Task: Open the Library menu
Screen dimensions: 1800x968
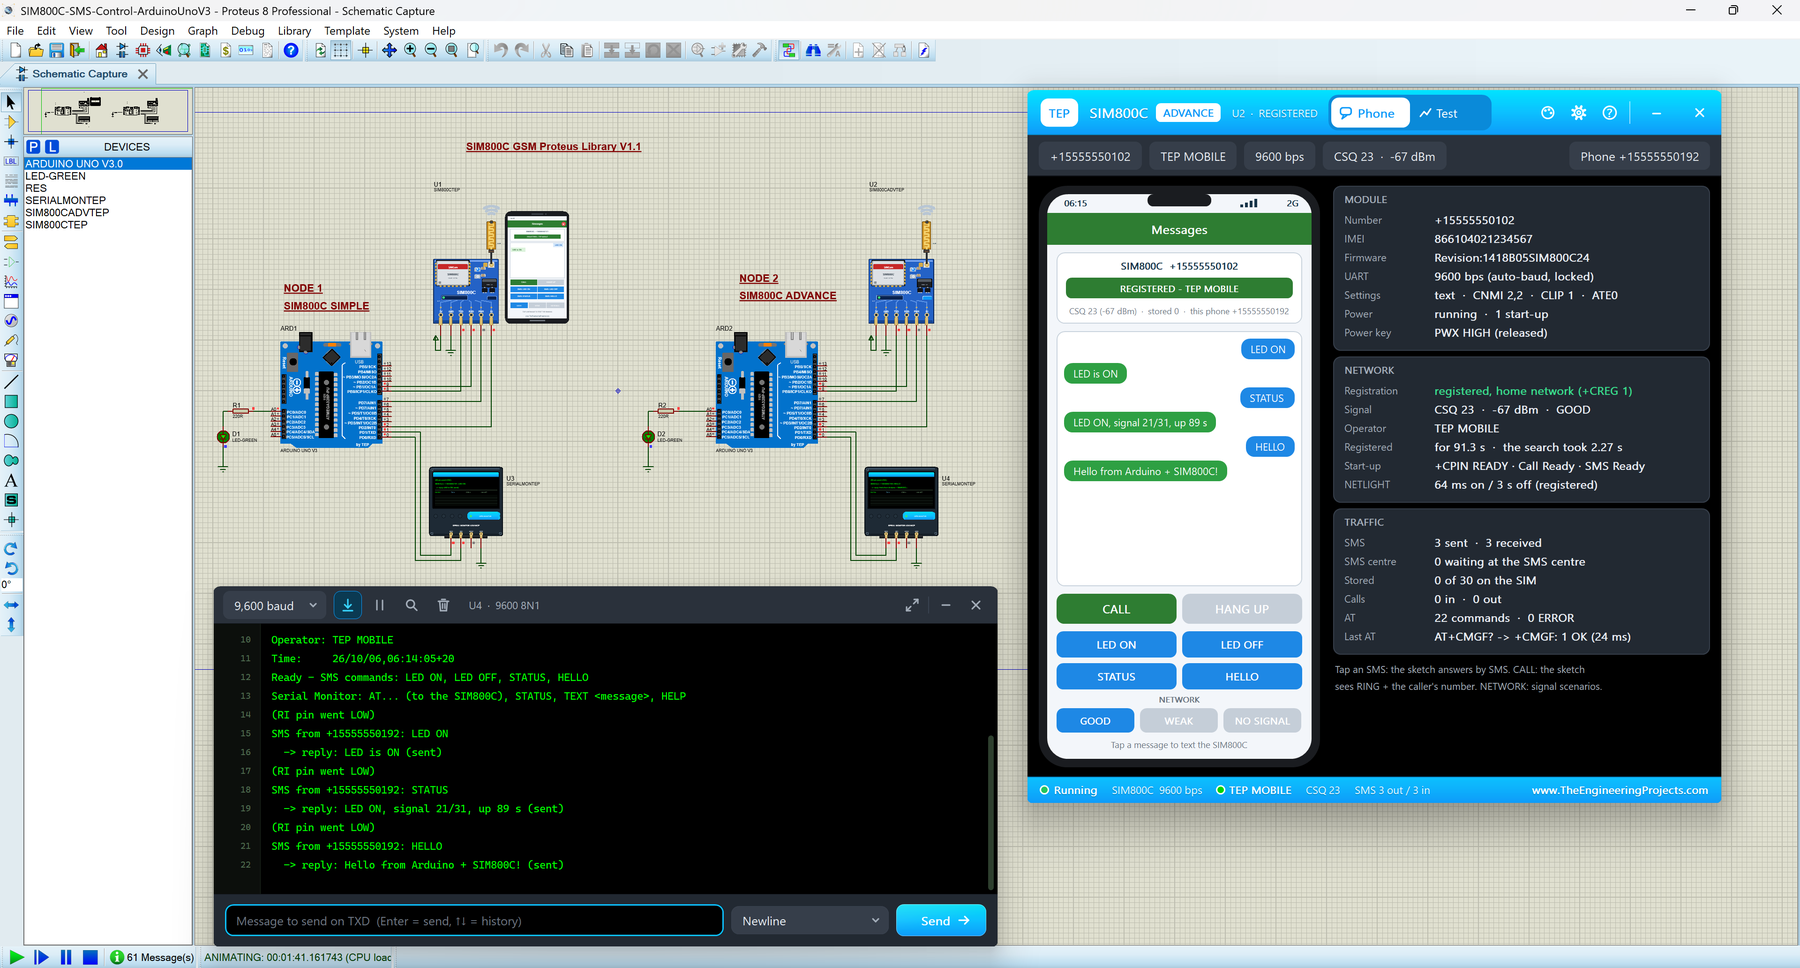Action: [294, 30]
